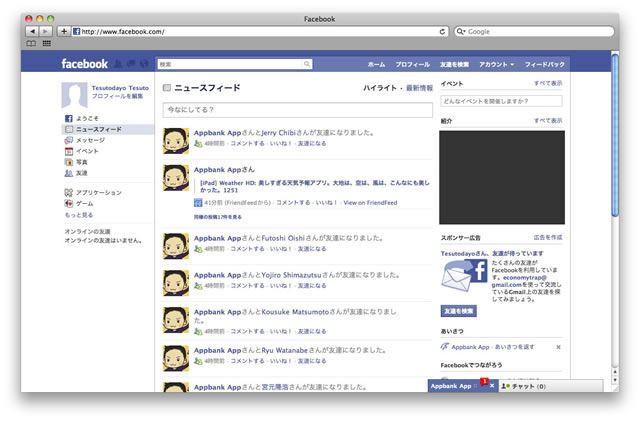Click the dark 紹介 video thumbnail

coord(502,177)
